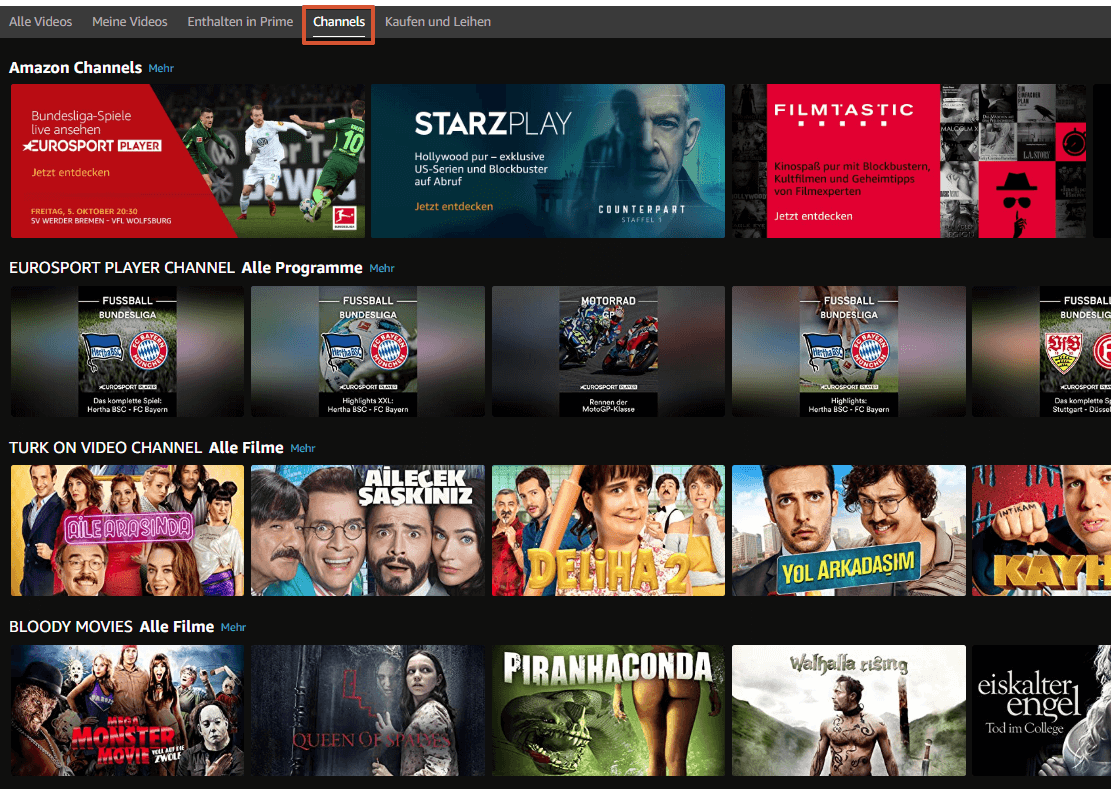The height and width of the screenshot is (789, 1111).
Task: Click Jetzt entdecken on Starzplay banner
Action: coord(453,206)
